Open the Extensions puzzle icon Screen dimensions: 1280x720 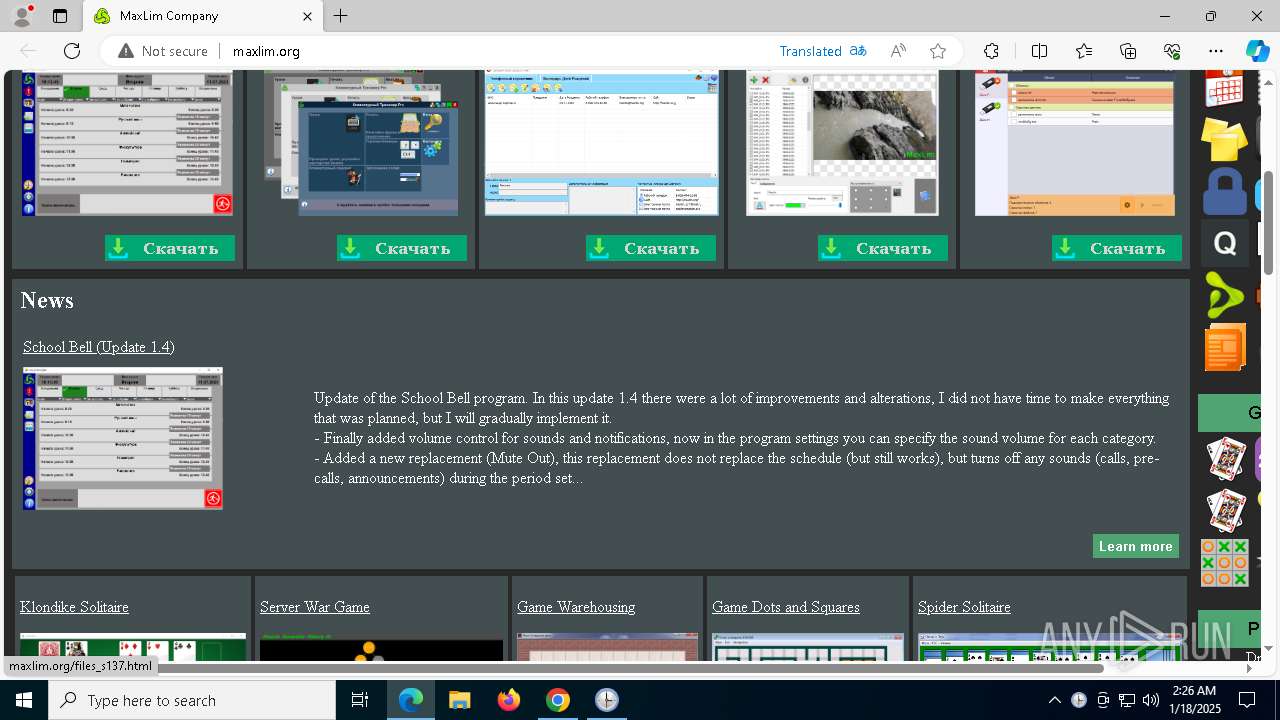(x=991, y=51)
